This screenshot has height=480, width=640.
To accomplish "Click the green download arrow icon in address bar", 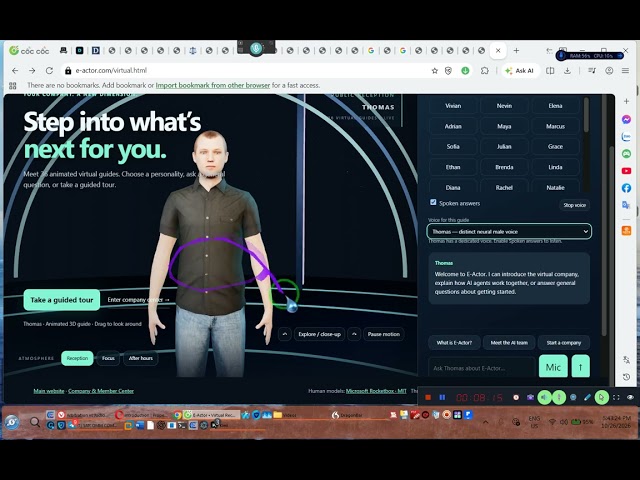I will (x=465, y=71).
